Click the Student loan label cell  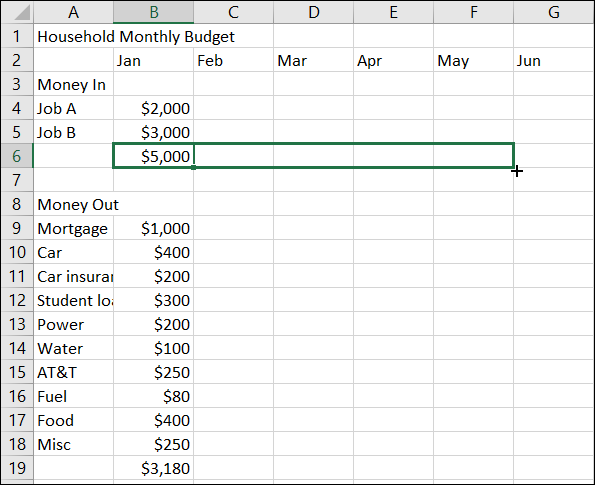(x=73, y=300)
